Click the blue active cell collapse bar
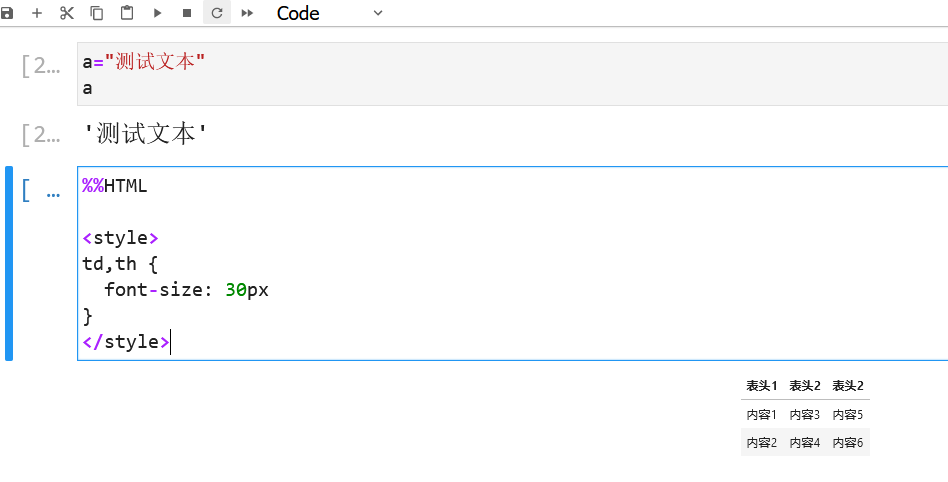The width and height of the screenshot is (948, 482). [x=9, y=263]
